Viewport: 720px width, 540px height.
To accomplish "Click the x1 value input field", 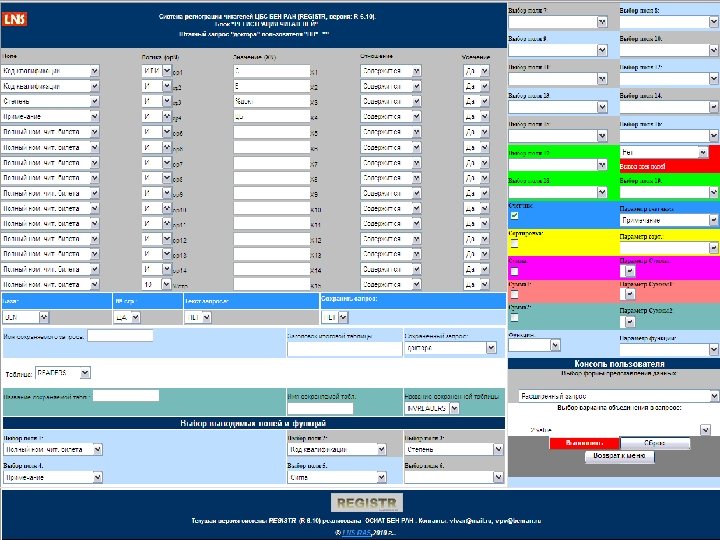I will coord(271,71).
